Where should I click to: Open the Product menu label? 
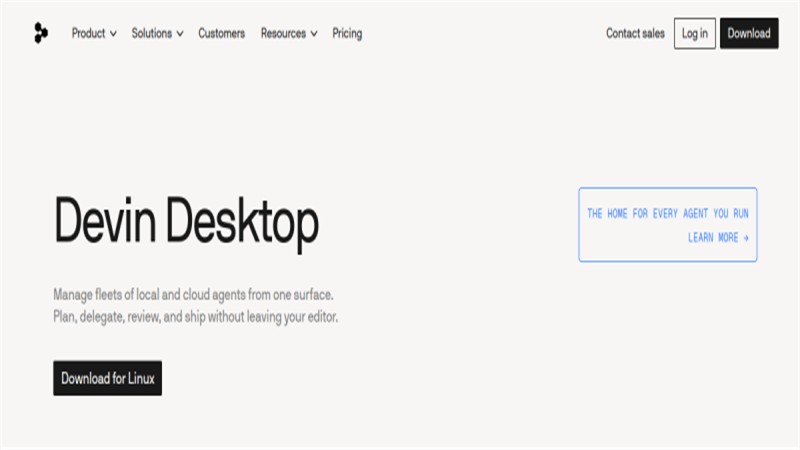coord(88,33)
